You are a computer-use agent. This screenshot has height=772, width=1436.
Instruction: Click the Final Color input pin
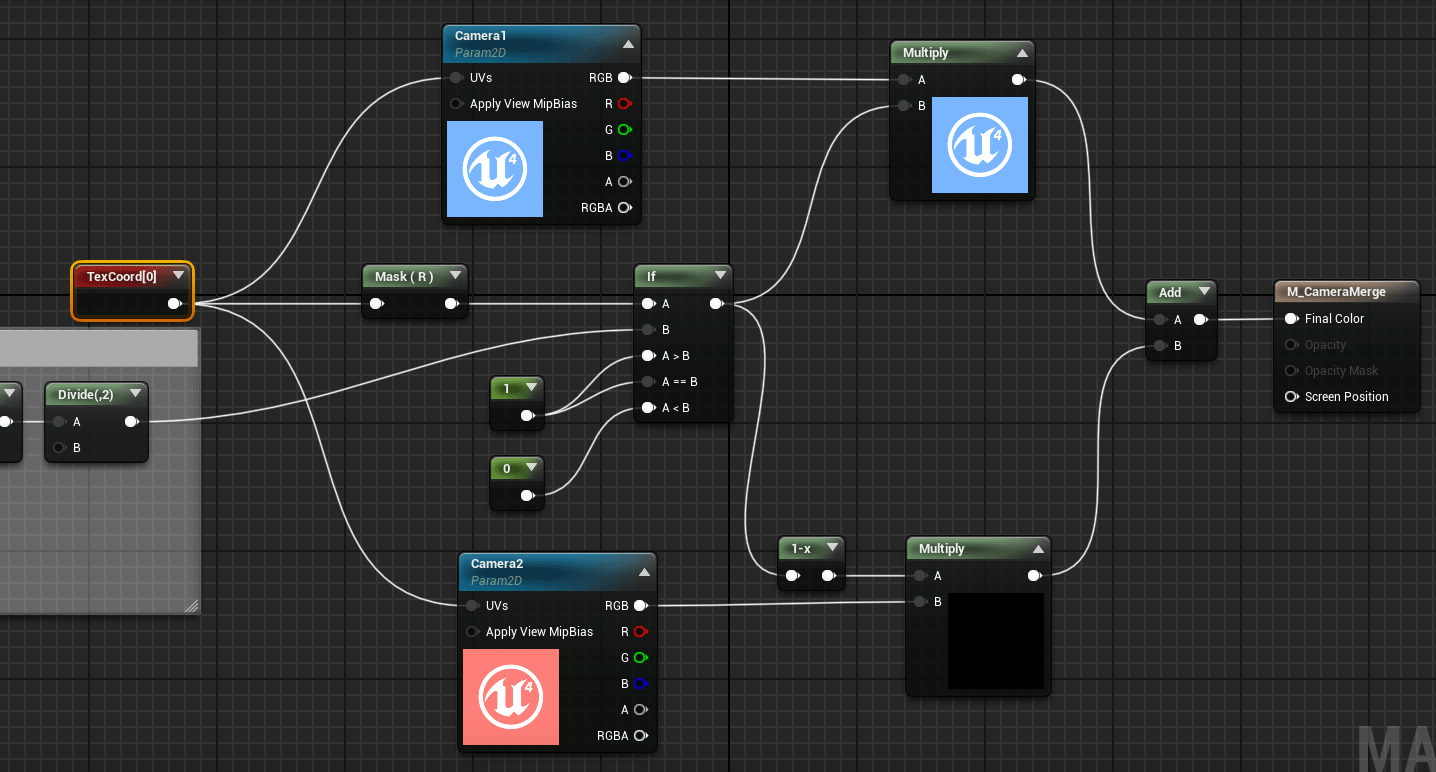tap(1292, 319)
